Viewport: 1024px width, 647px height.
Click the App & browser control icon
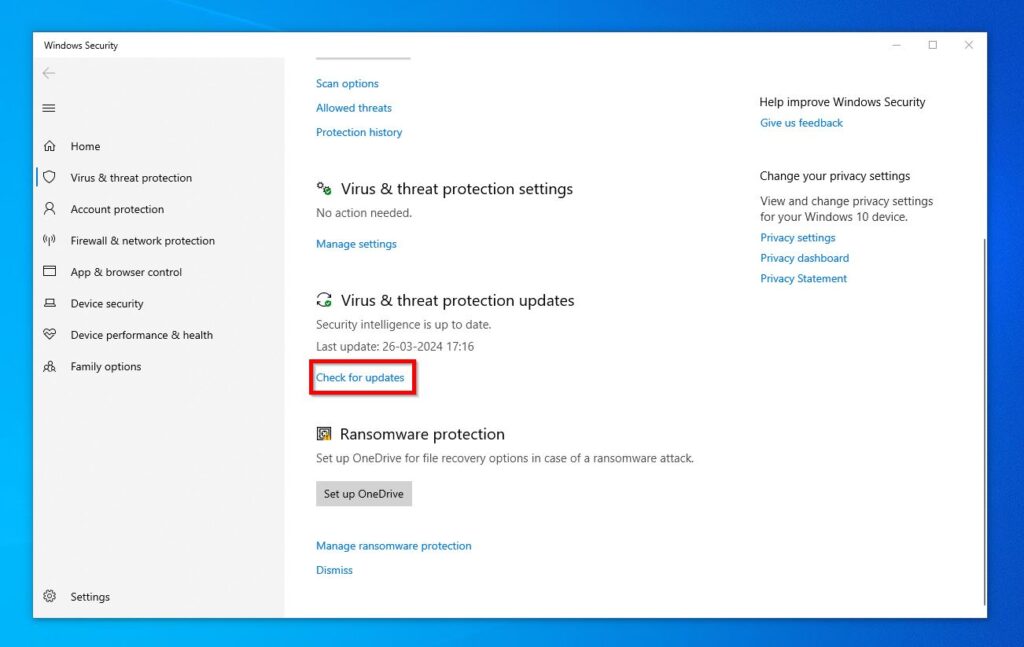pyautogui.click(x=50, y=272)
